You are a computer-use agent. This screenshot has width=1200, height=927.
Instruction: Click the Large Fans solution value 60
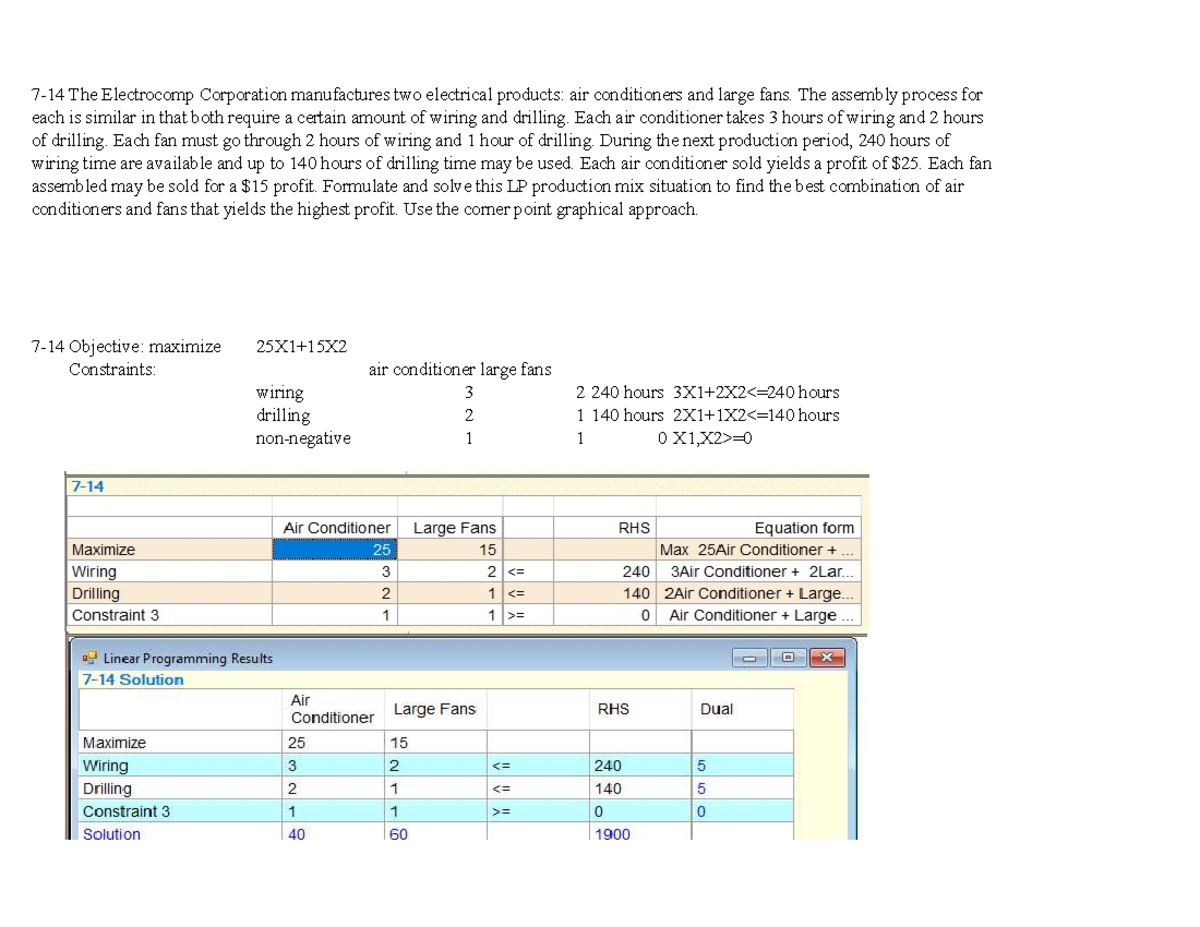point(398,834)
